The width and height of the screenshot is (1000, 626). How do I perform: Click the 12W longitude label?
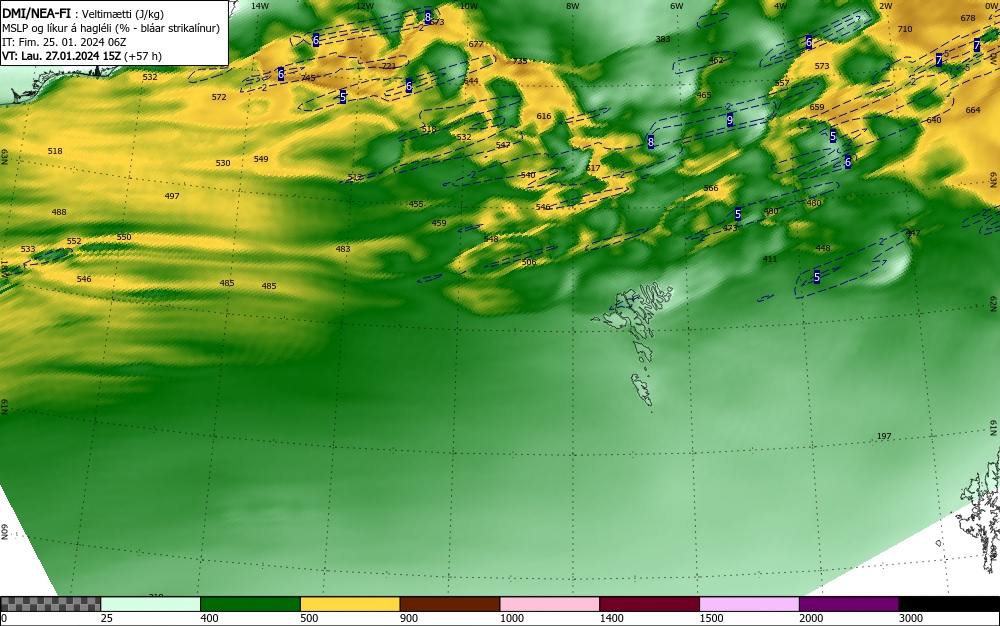365,6
